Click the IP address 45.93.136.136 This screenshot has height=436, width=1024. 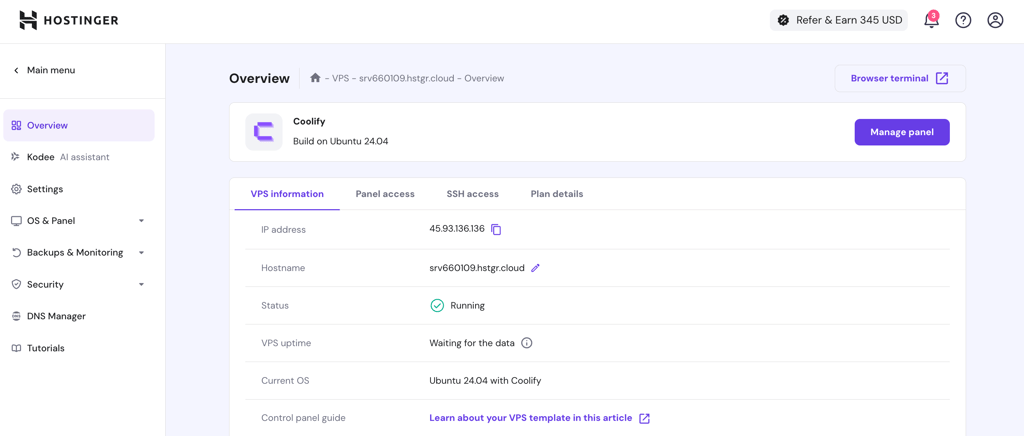(457, 229)
